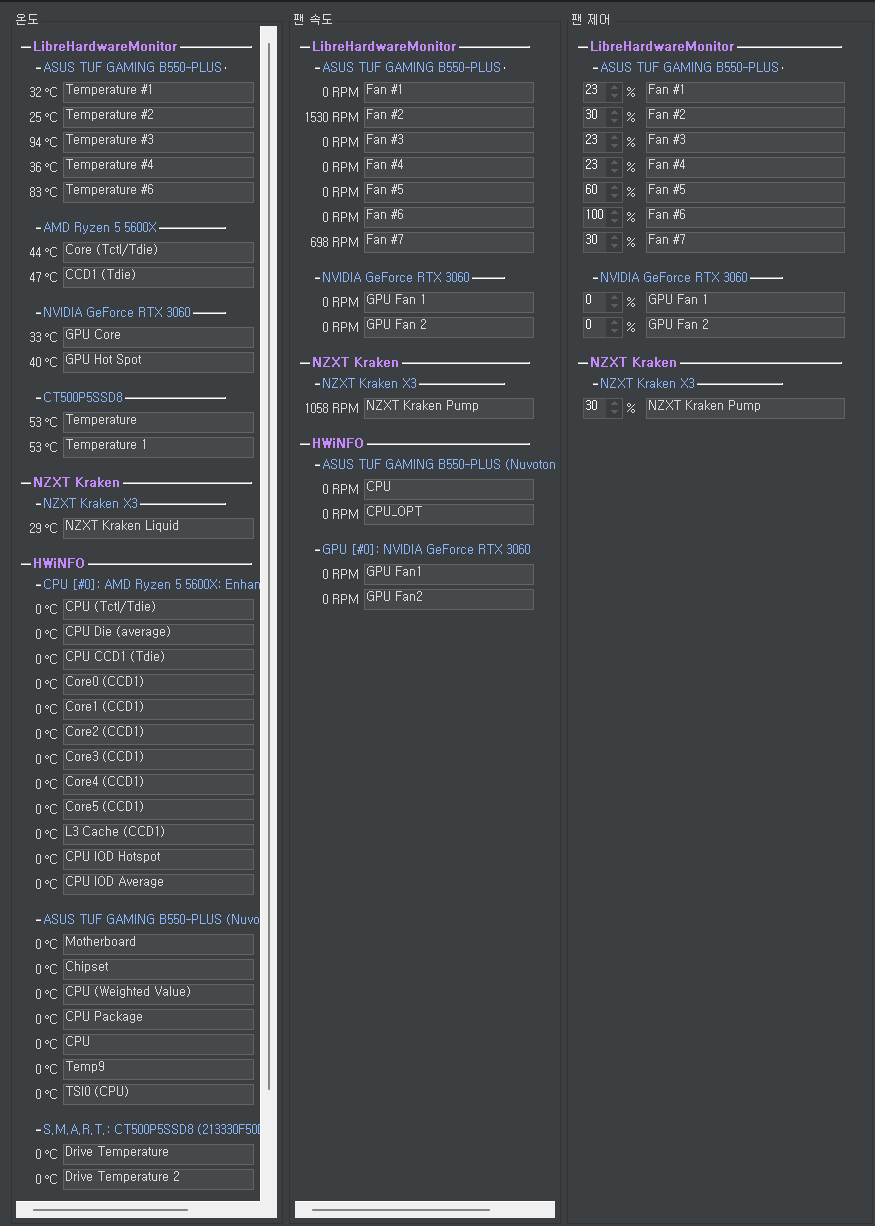Set the GPU Fan 1 control percentage stepper

[x=603, y=302]
